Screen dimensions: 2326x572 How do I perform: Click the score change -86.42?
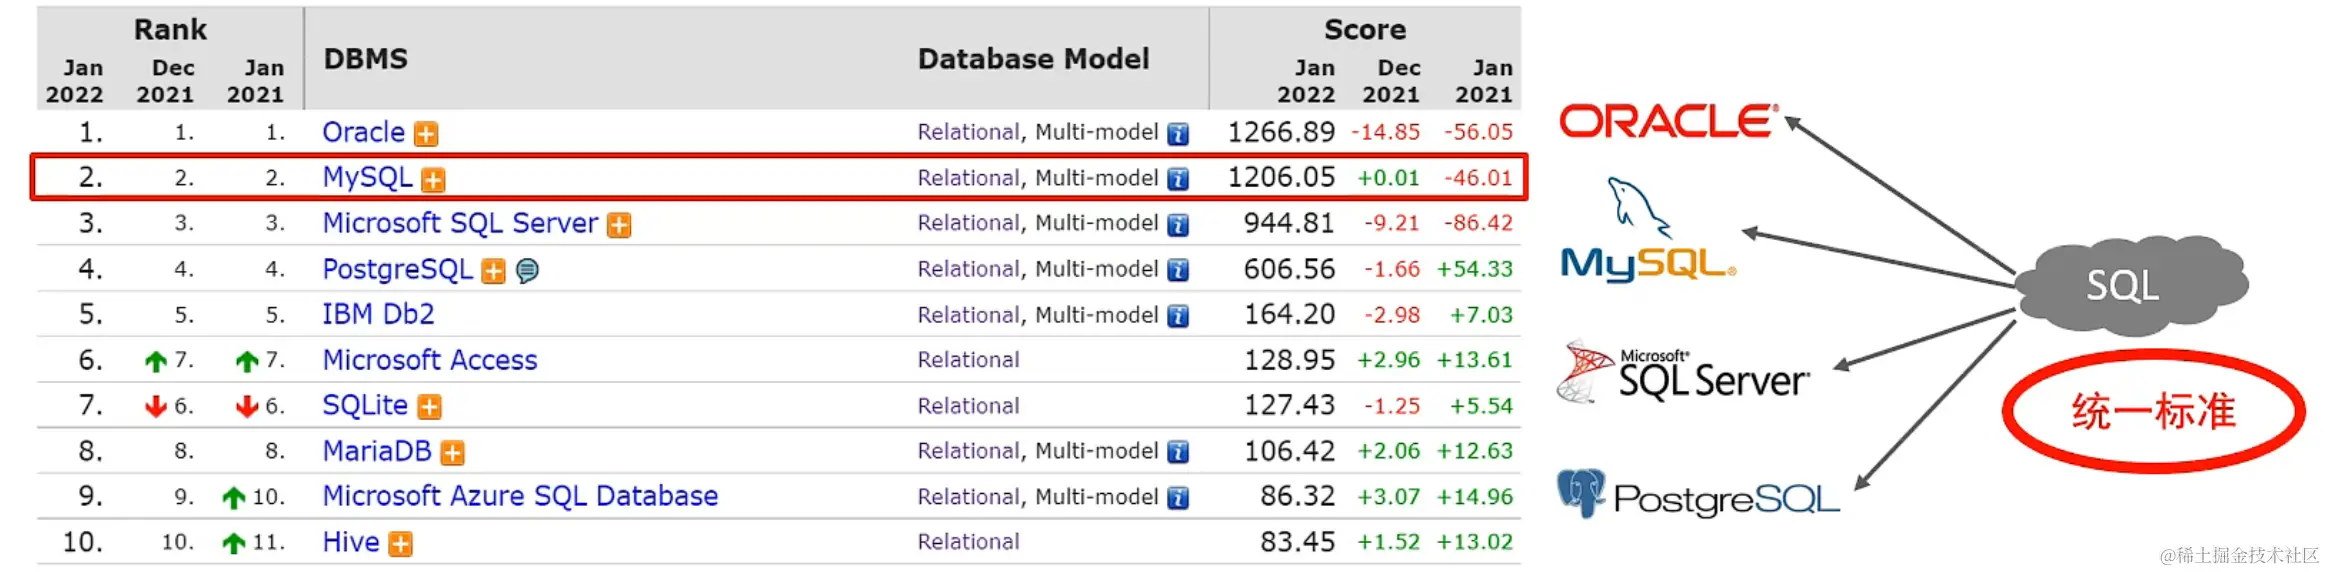pyautogui.click(x=1478, y=223)
